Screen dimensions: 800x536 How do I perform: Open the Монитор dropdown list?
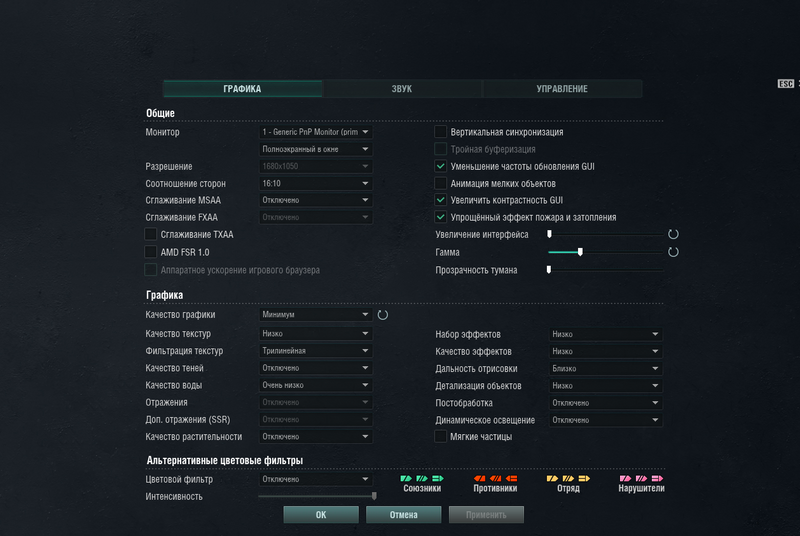pos(315,132)
